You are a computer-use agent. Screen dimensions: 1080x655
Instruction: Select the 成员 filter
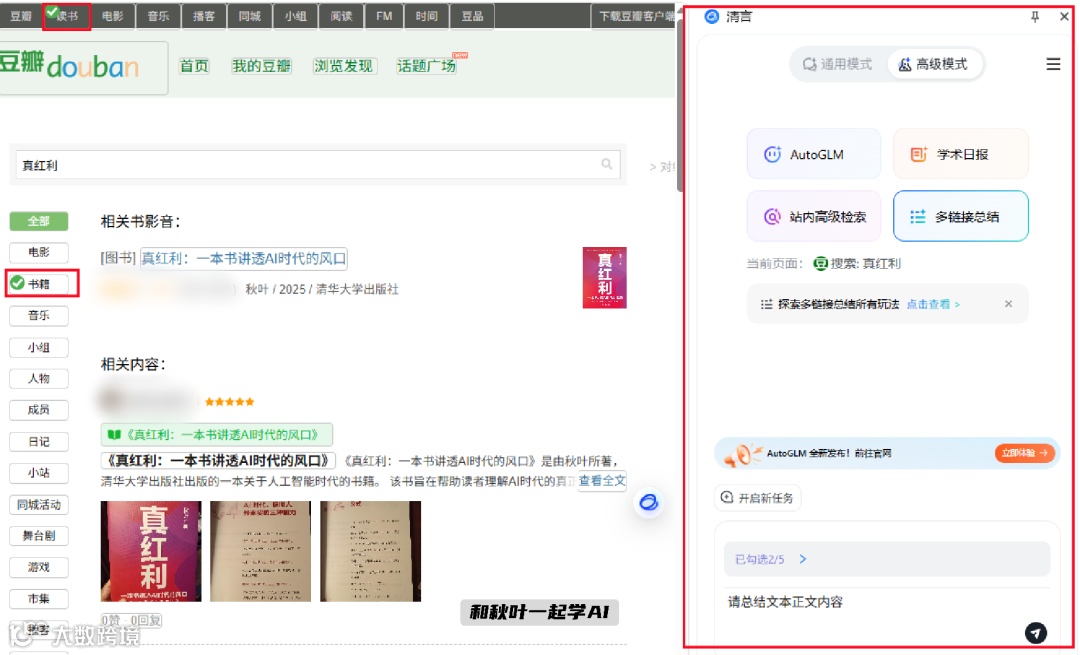(39, 410)
